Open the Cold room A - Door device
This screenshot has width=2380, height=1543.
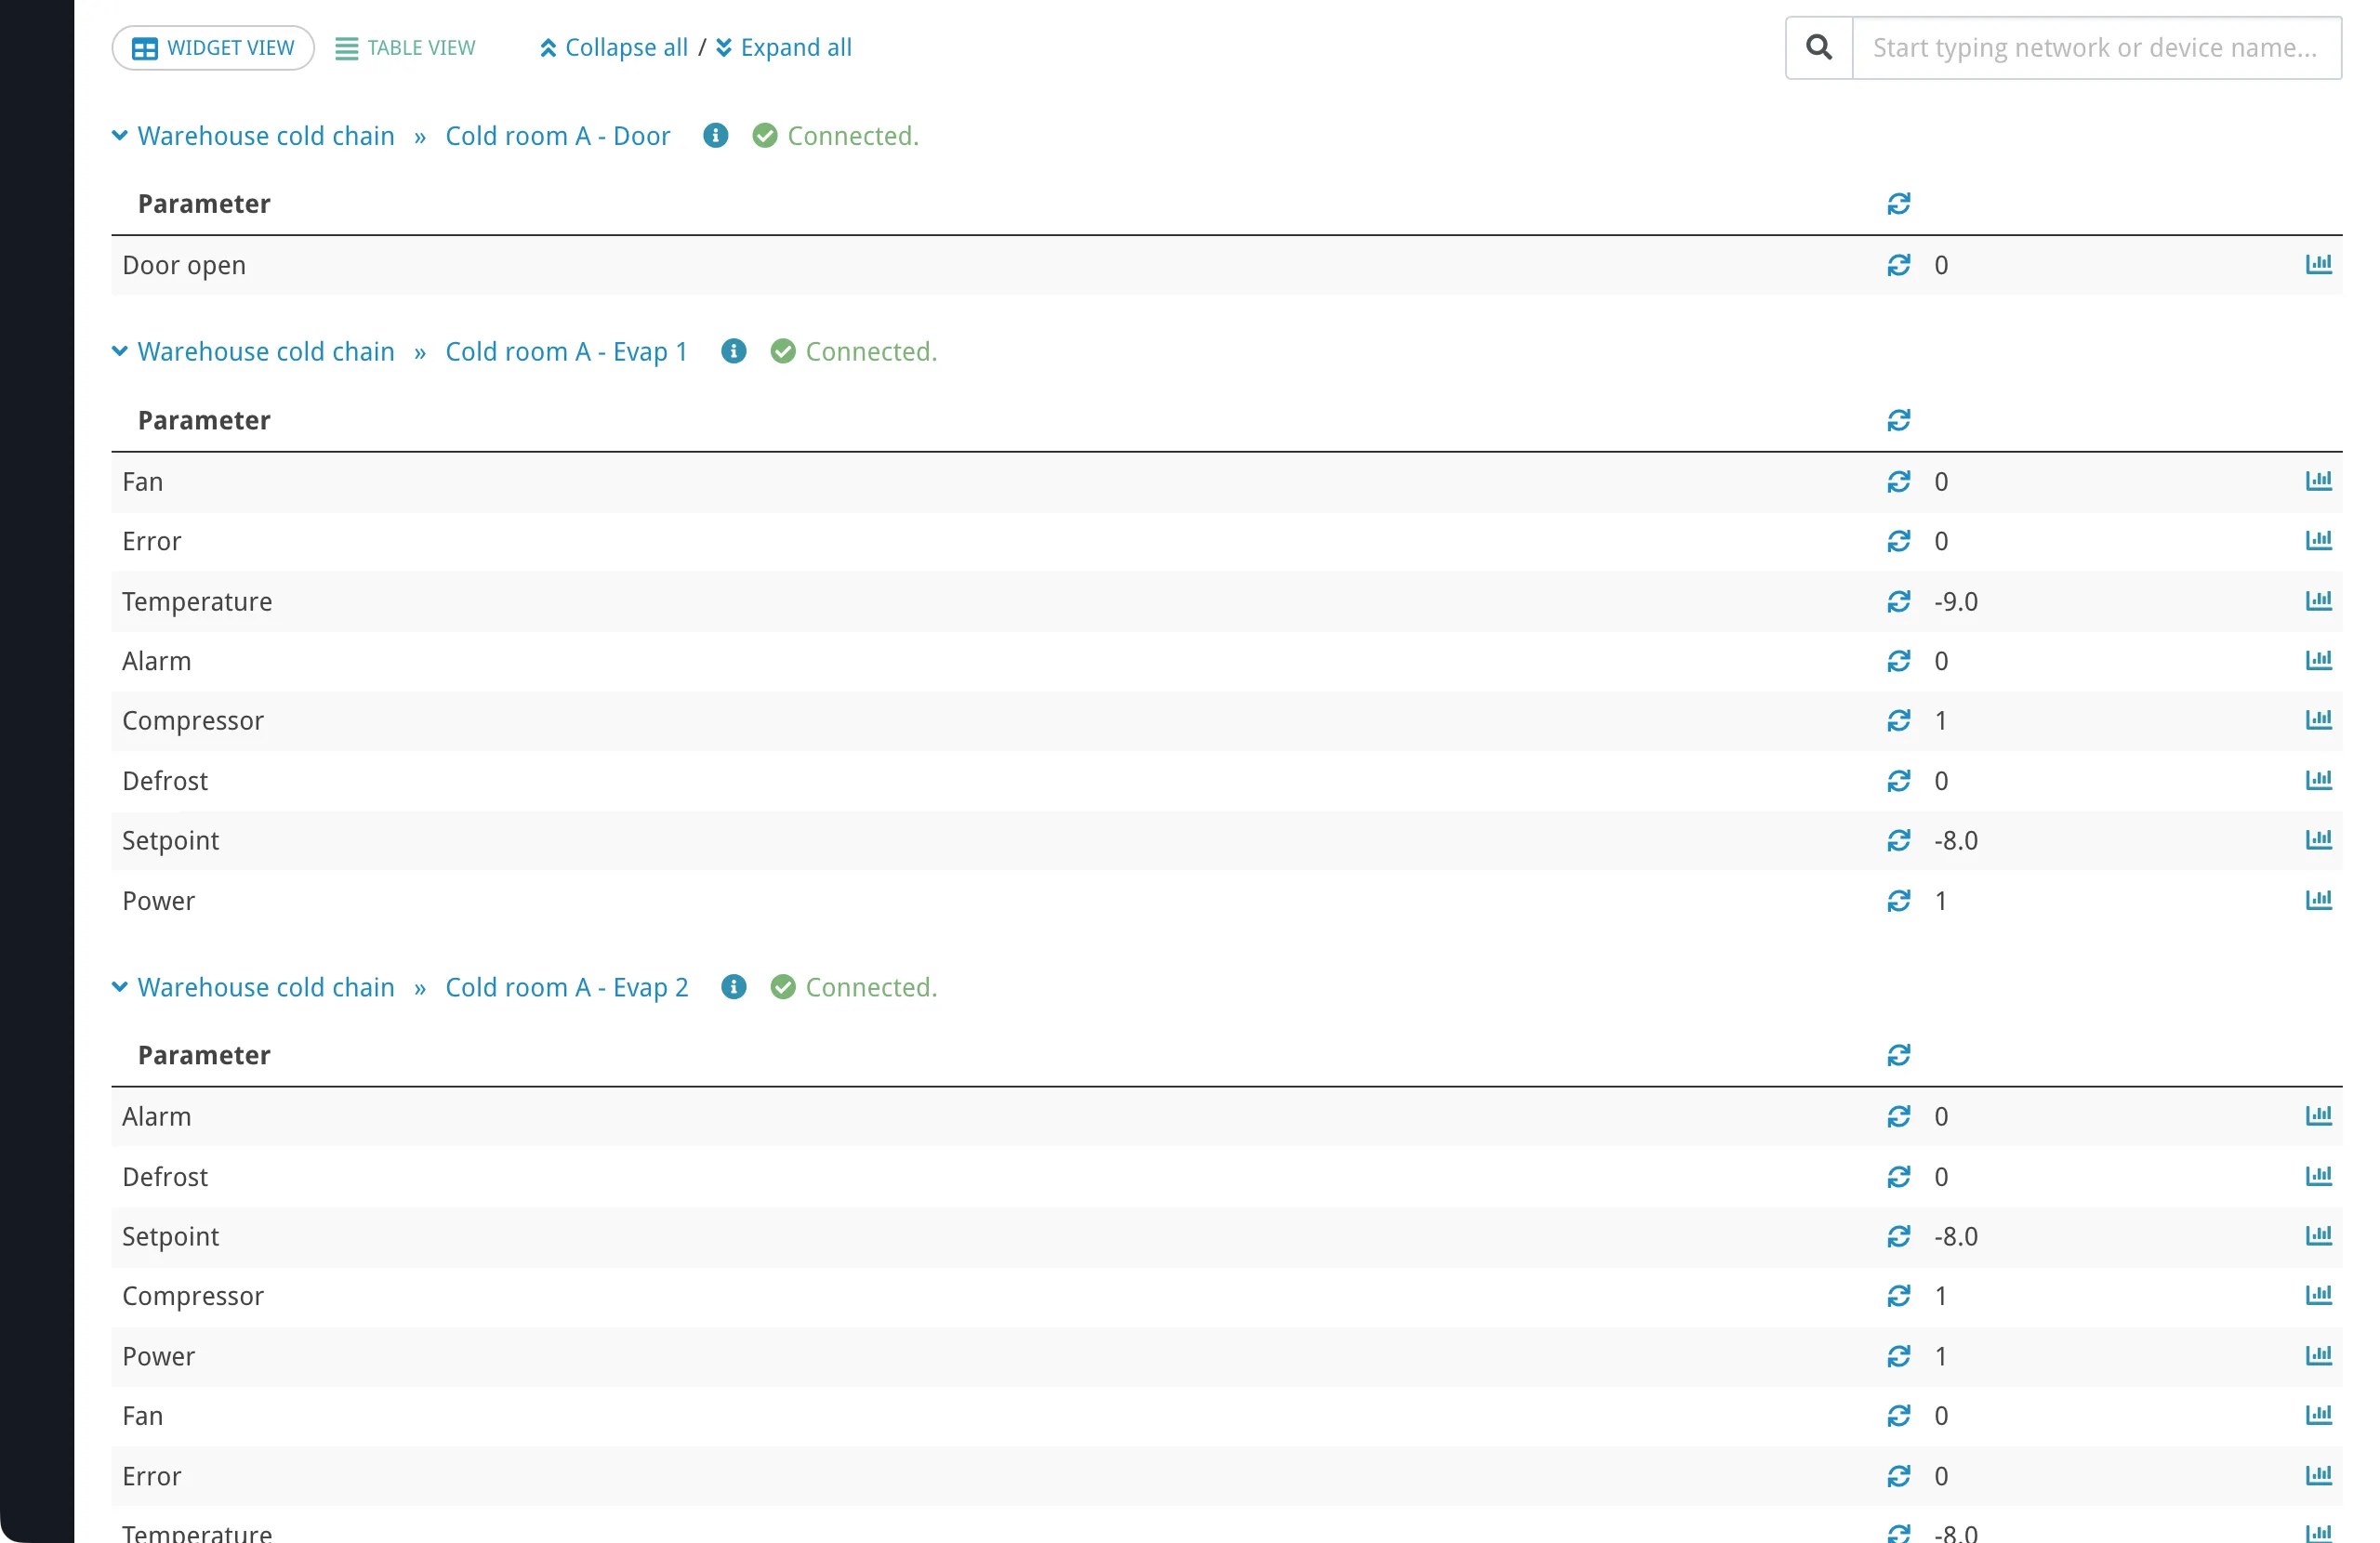coord(557,136)
